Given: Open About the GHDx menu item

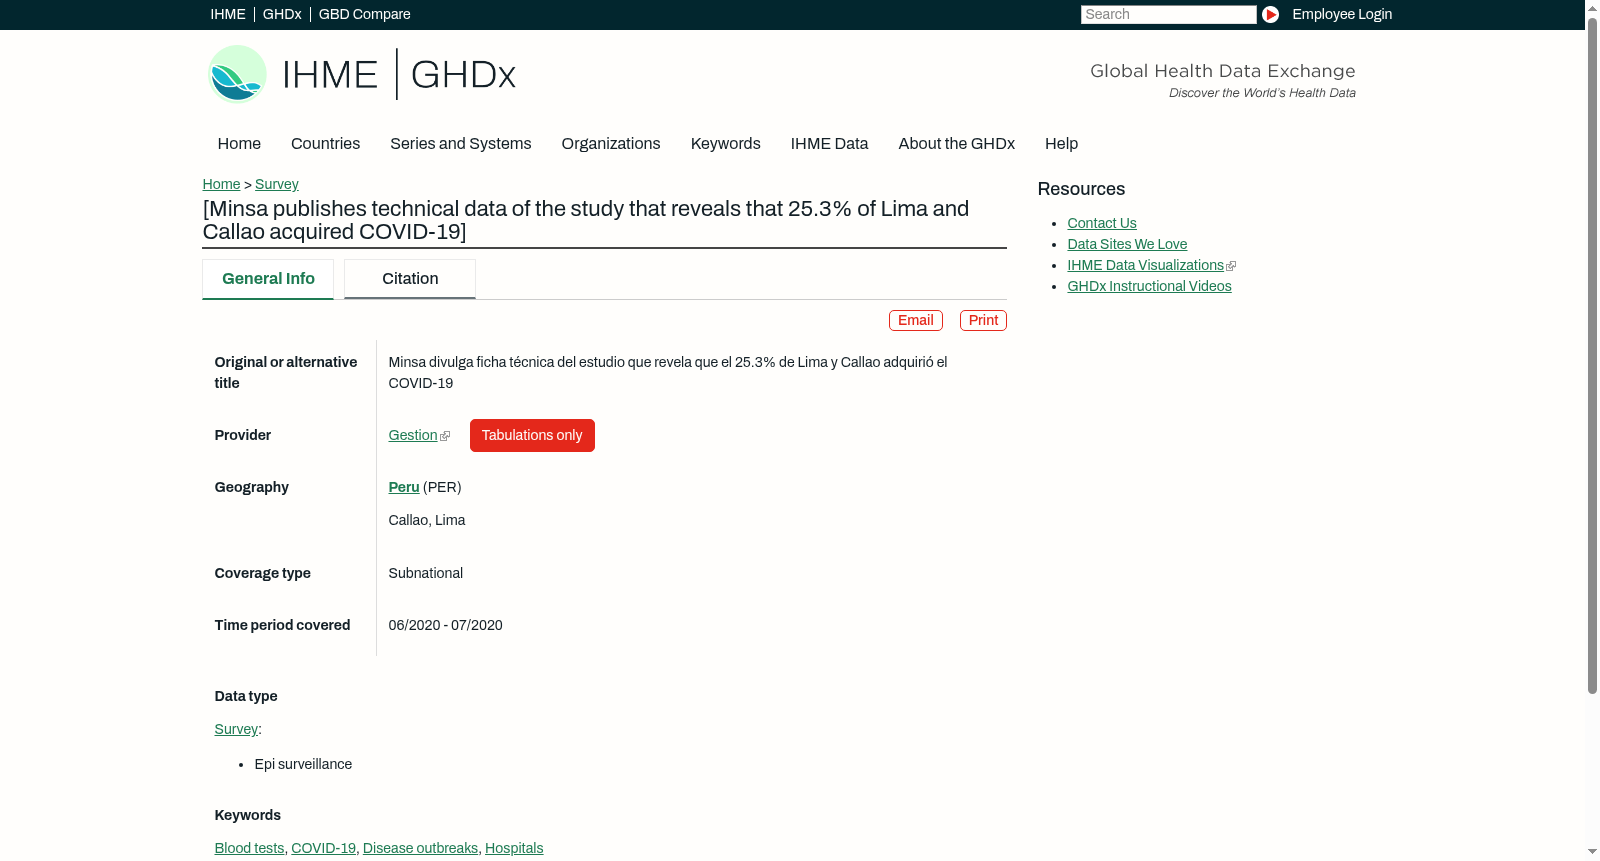Looking at the screenshot, I should 957,144.
